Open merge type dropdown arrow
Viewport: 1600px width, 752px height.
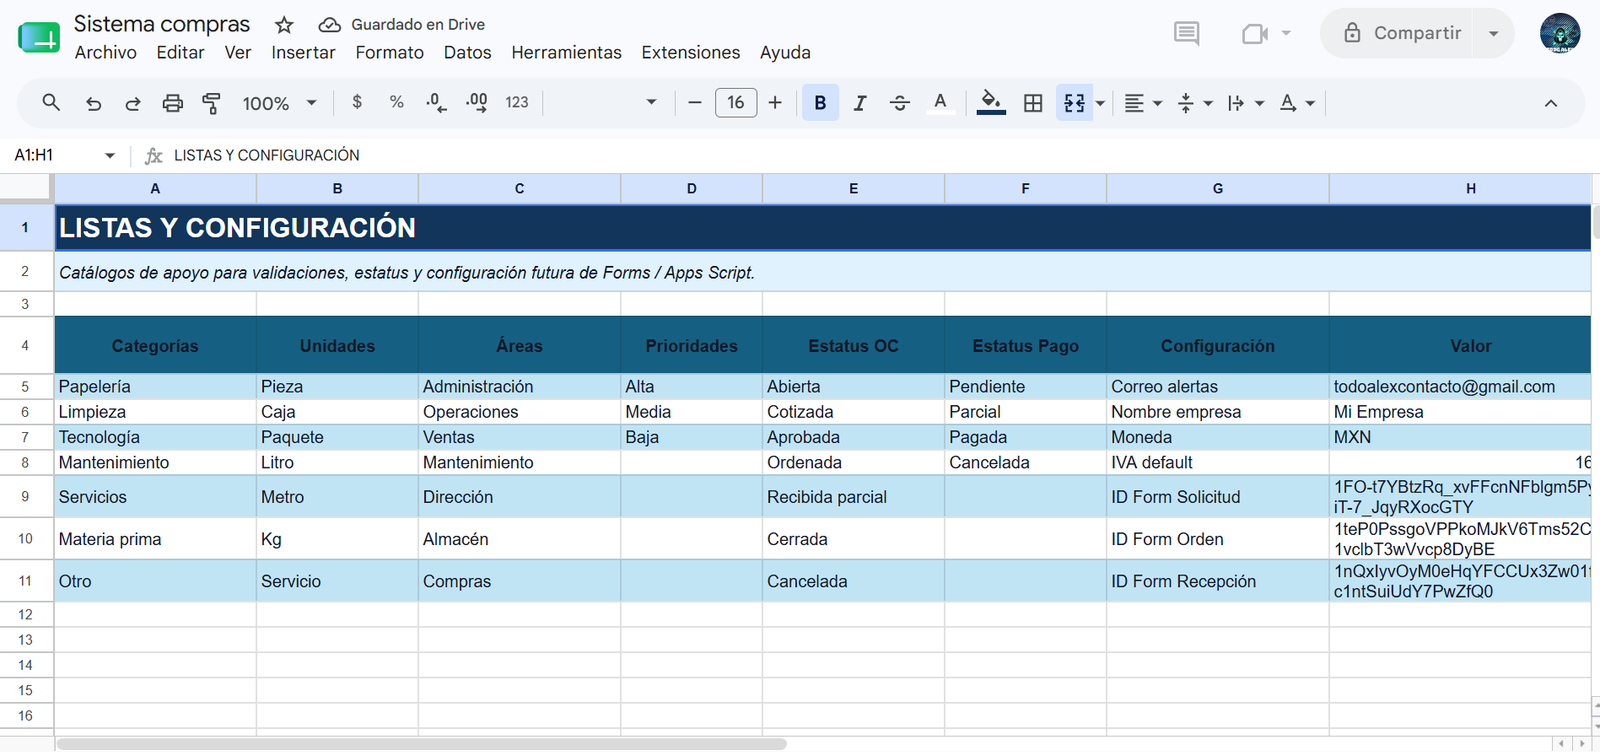[x=1100, y=103]
